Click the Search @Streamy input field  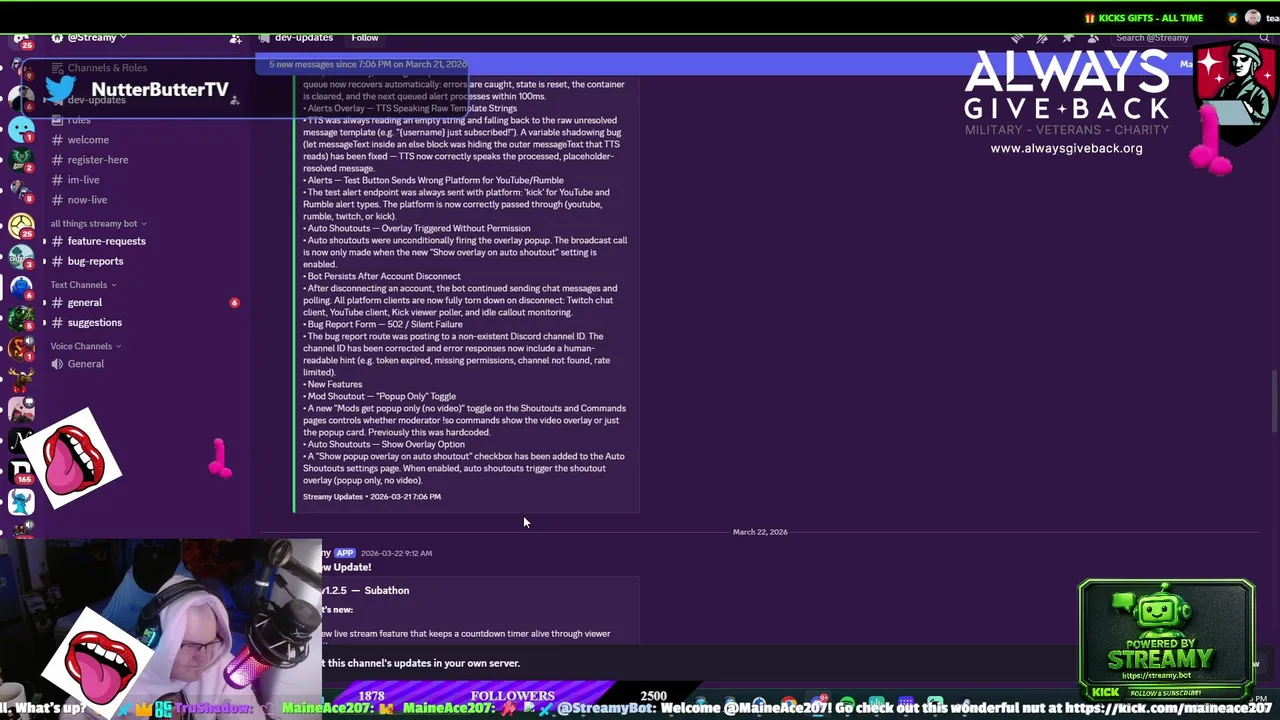click(x=1190, y=38)
